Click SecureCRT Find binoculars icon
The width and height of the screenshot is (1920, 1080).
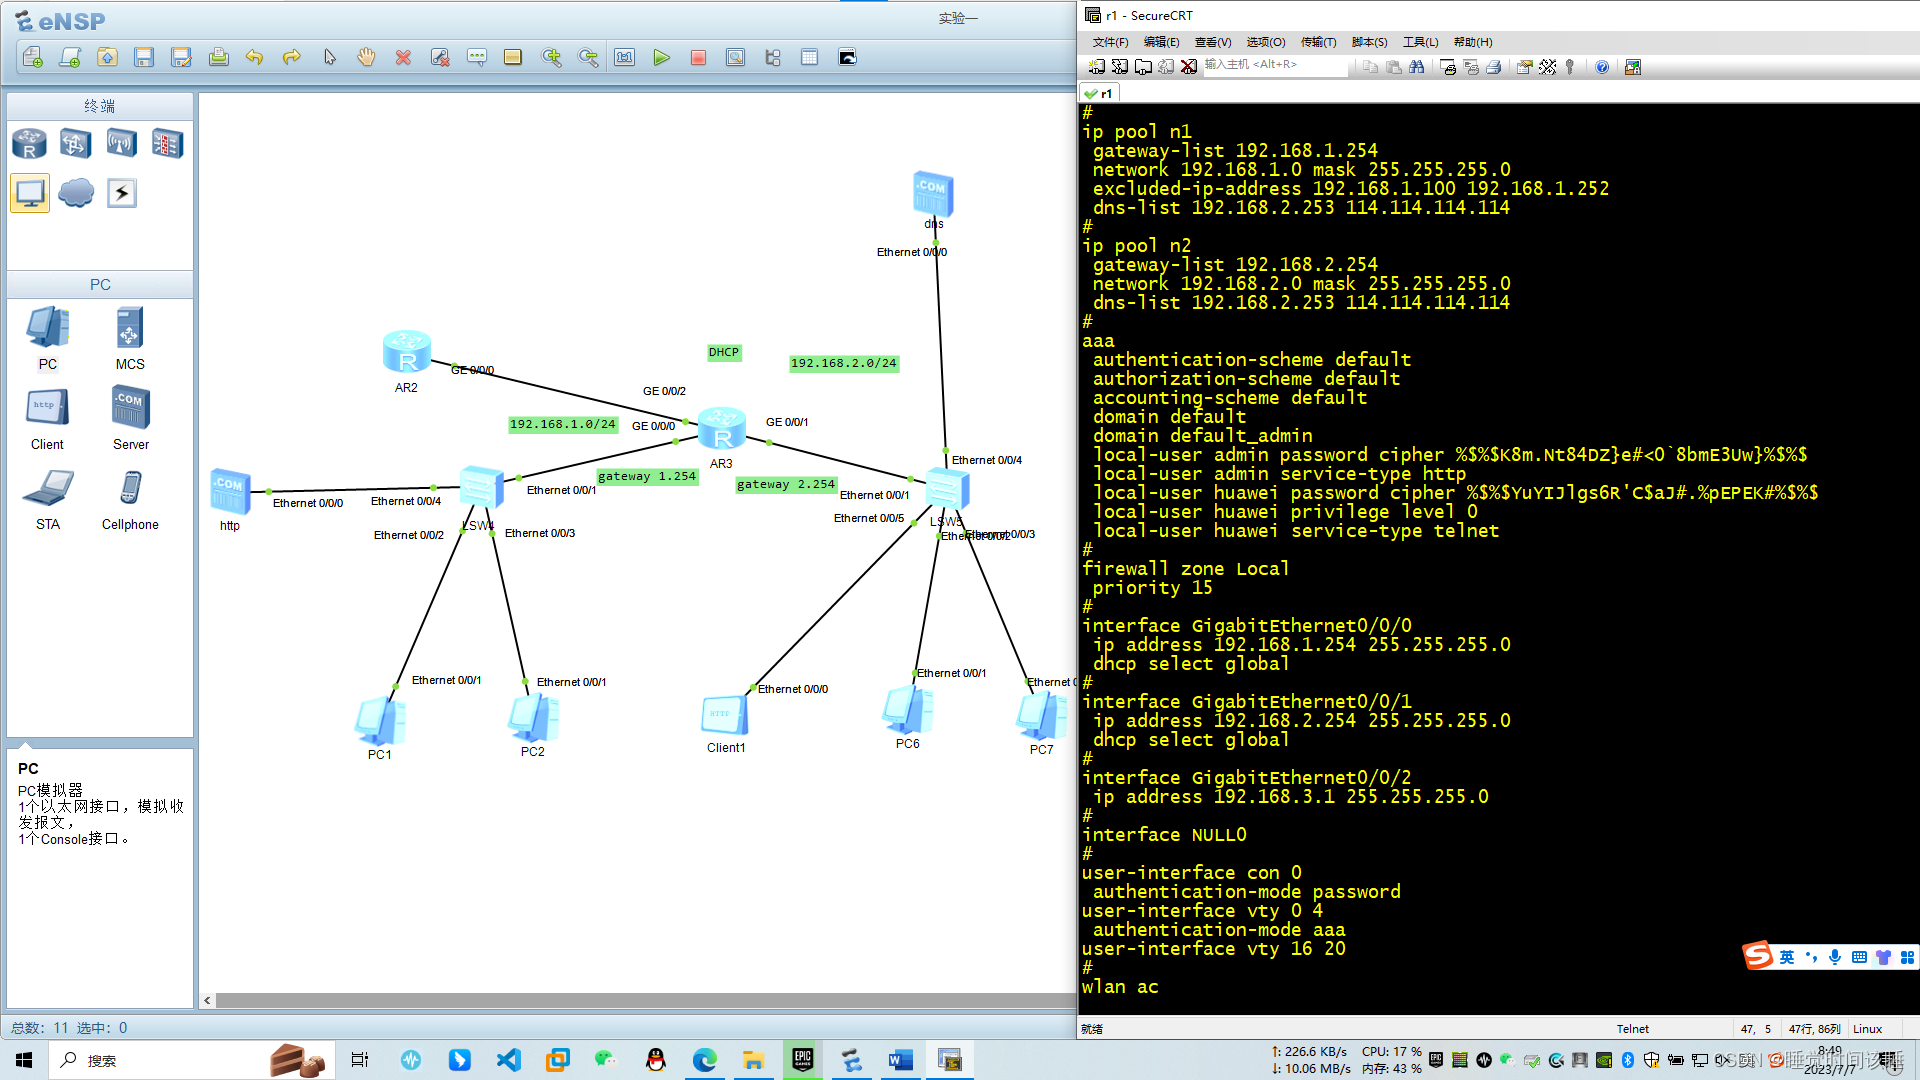pos(1417,67)
